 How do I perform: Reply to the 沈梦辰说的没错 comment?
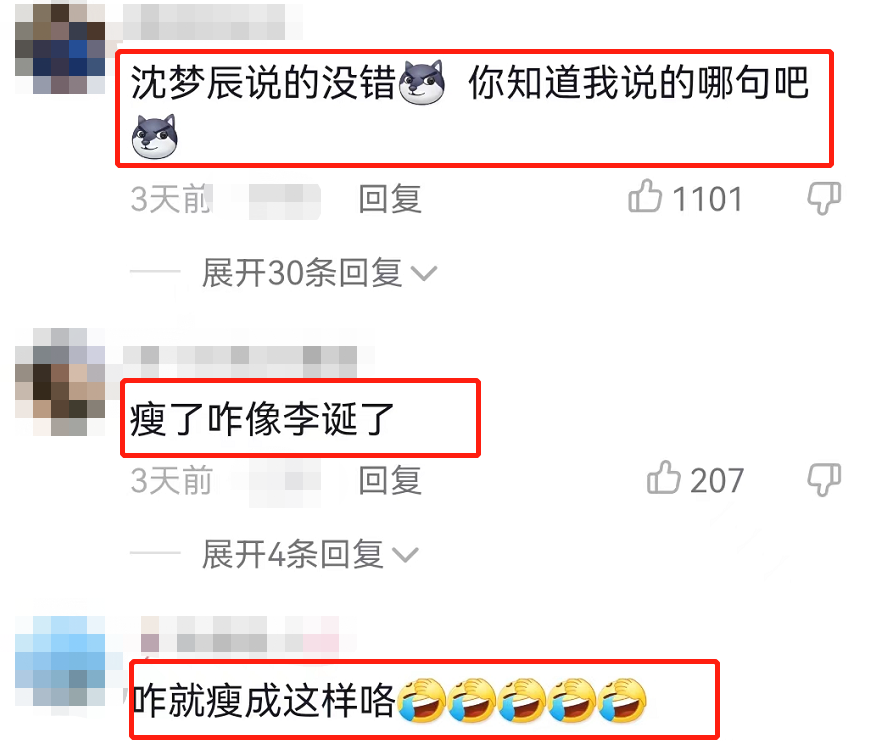(x=390, y=199)
